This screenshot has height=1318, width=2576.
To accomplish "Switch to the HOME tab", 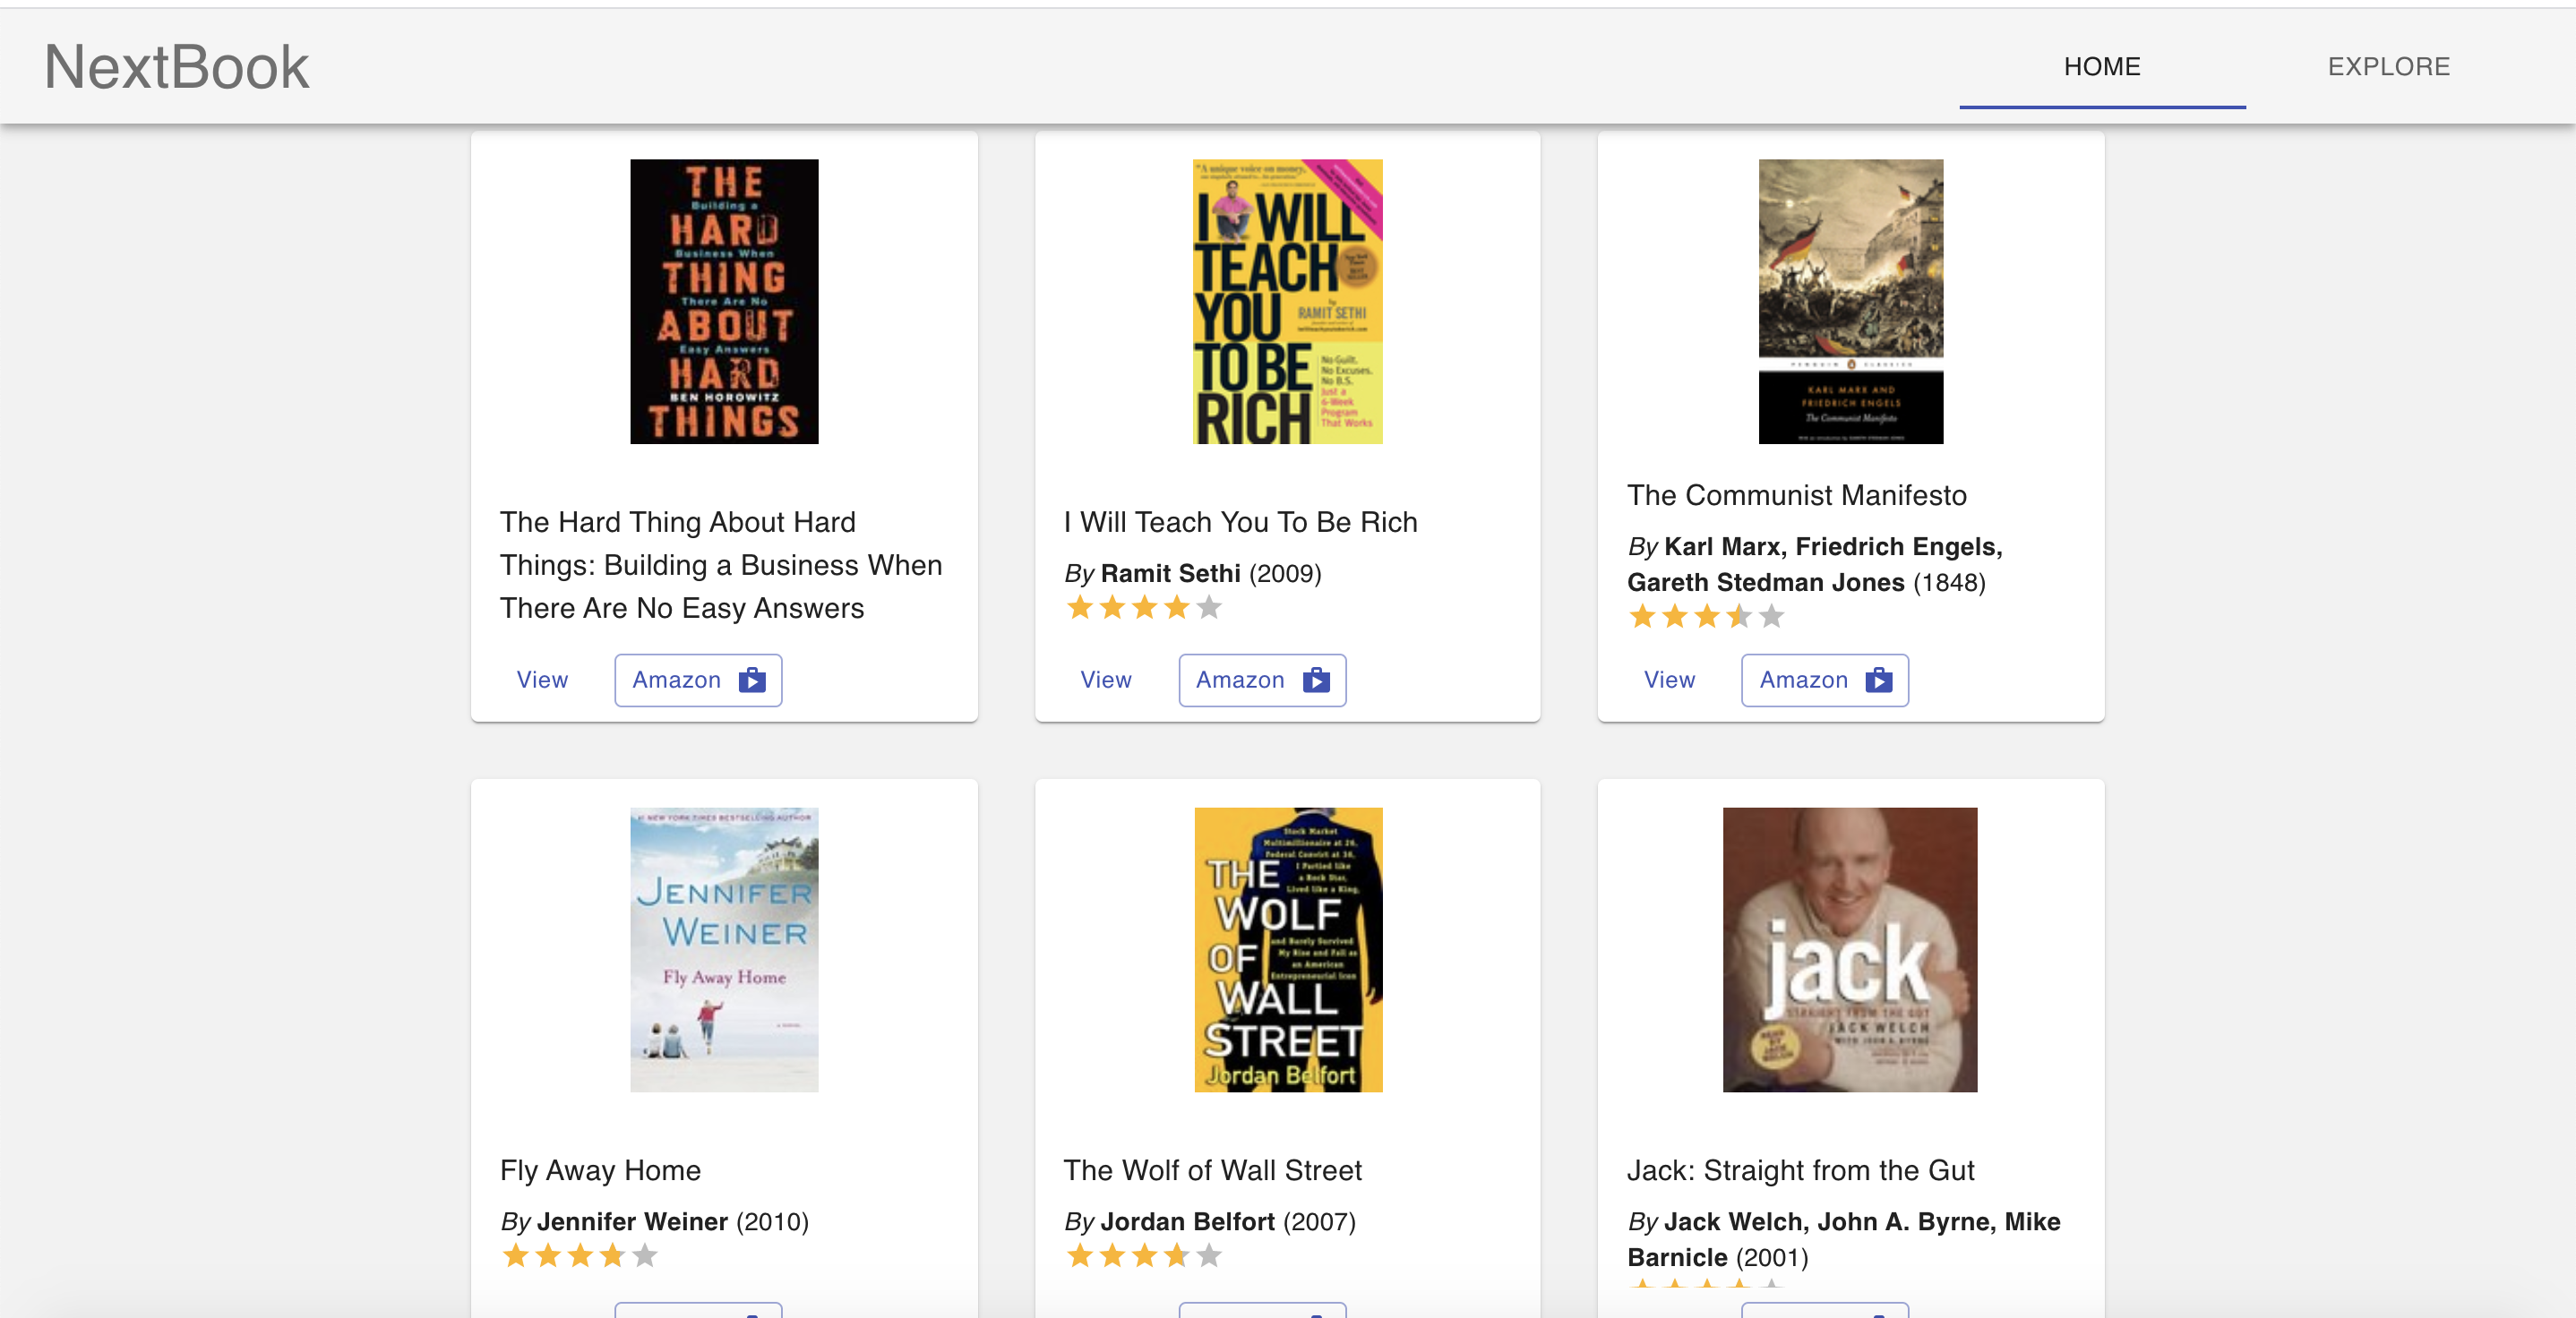I will (x=2102, y=66).
